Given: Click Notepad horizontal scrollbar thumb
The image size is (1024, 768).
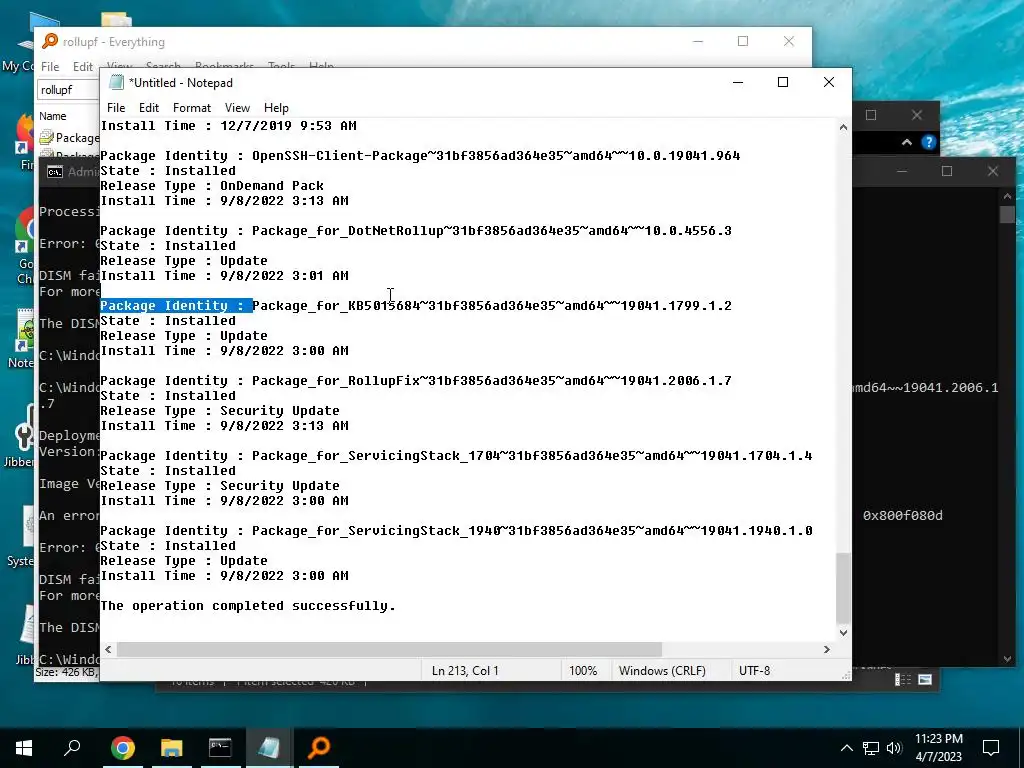Looking at the screenshot, I should 389,649.
